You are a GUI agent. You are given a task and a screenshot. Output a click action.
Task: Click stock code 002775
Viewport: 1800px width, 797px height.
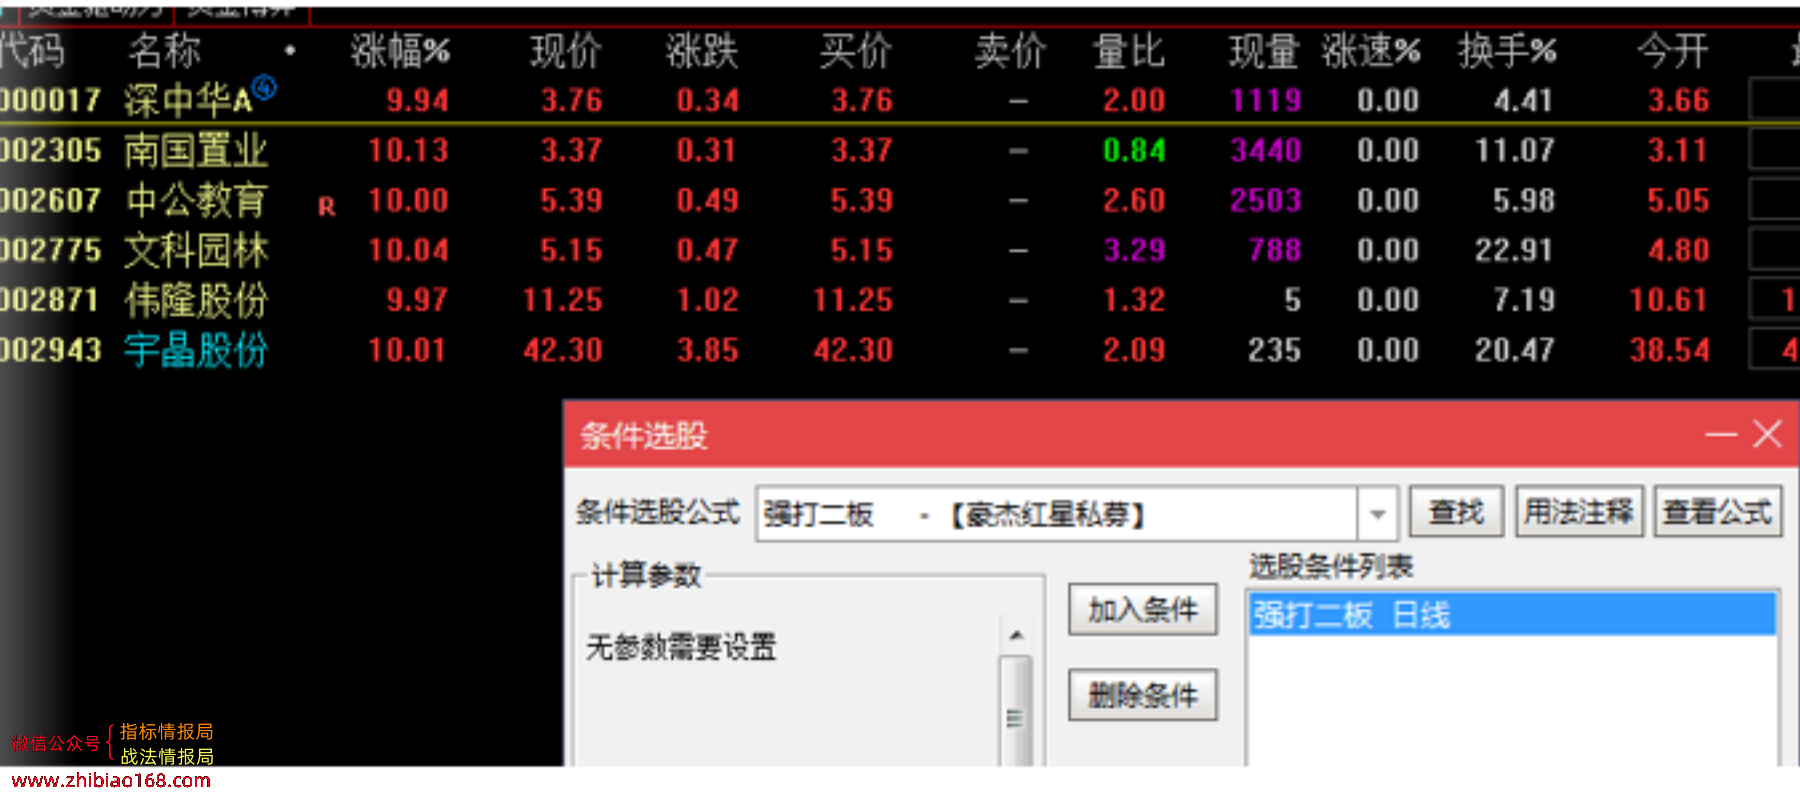pos(51,251)
